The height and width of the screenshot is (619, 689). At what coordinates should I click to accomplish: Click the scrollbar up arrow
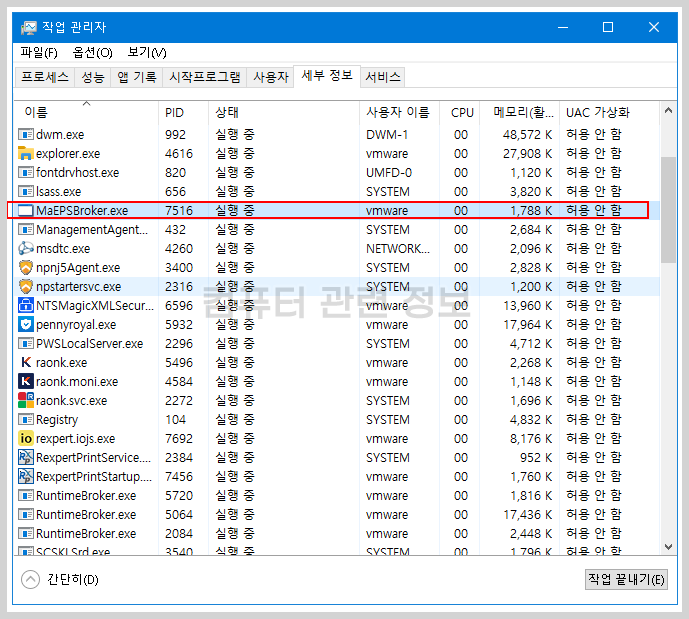(668, 111)
